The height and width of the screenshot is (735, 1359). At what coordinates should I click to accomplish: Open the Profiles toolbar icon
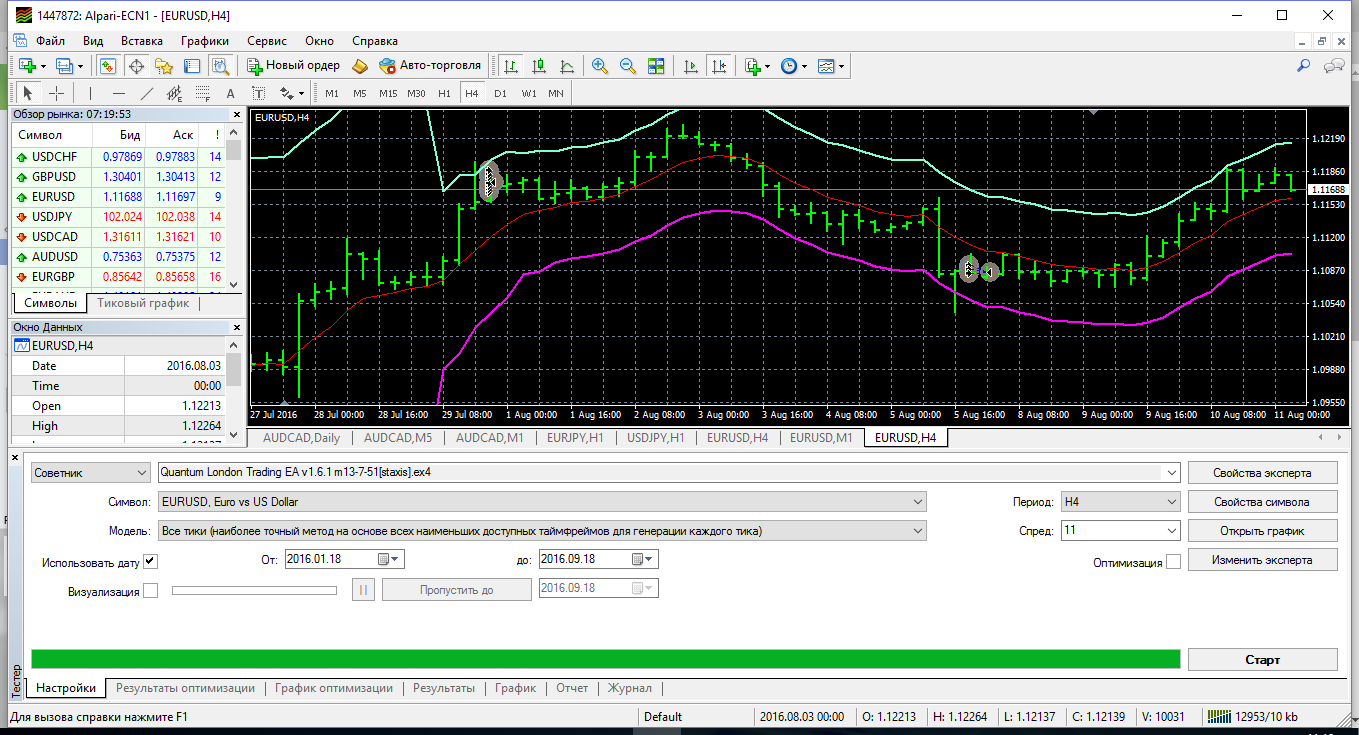[66, 66]
